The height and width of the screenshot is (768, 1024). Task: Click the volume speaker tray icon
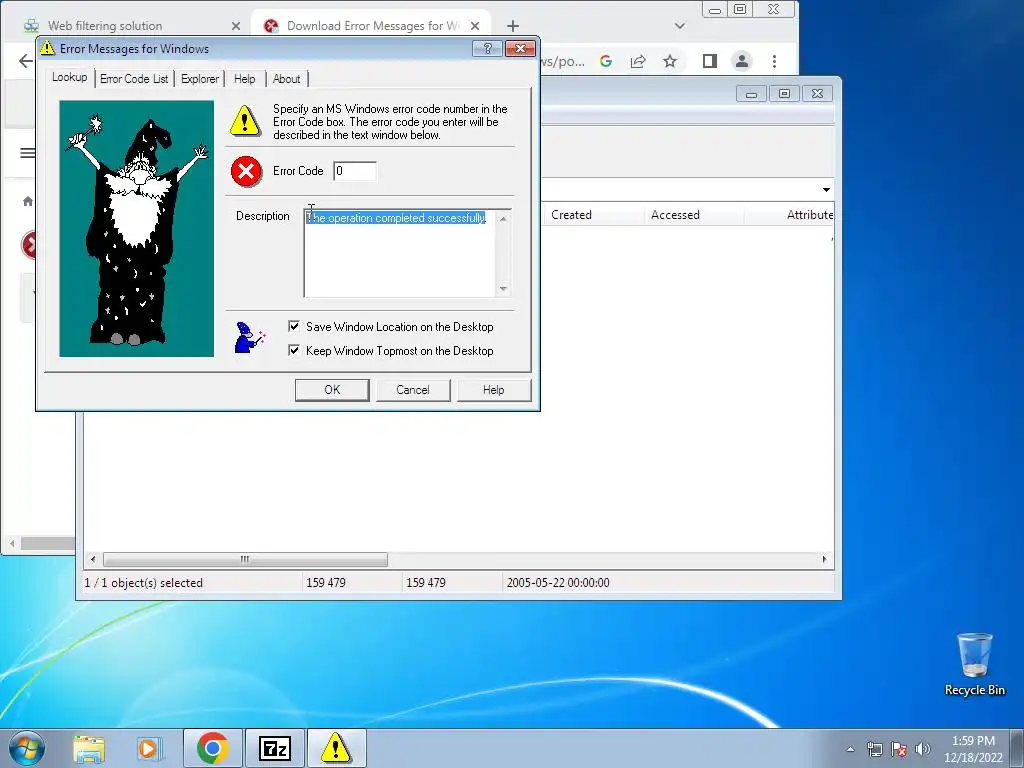[923, 749]
